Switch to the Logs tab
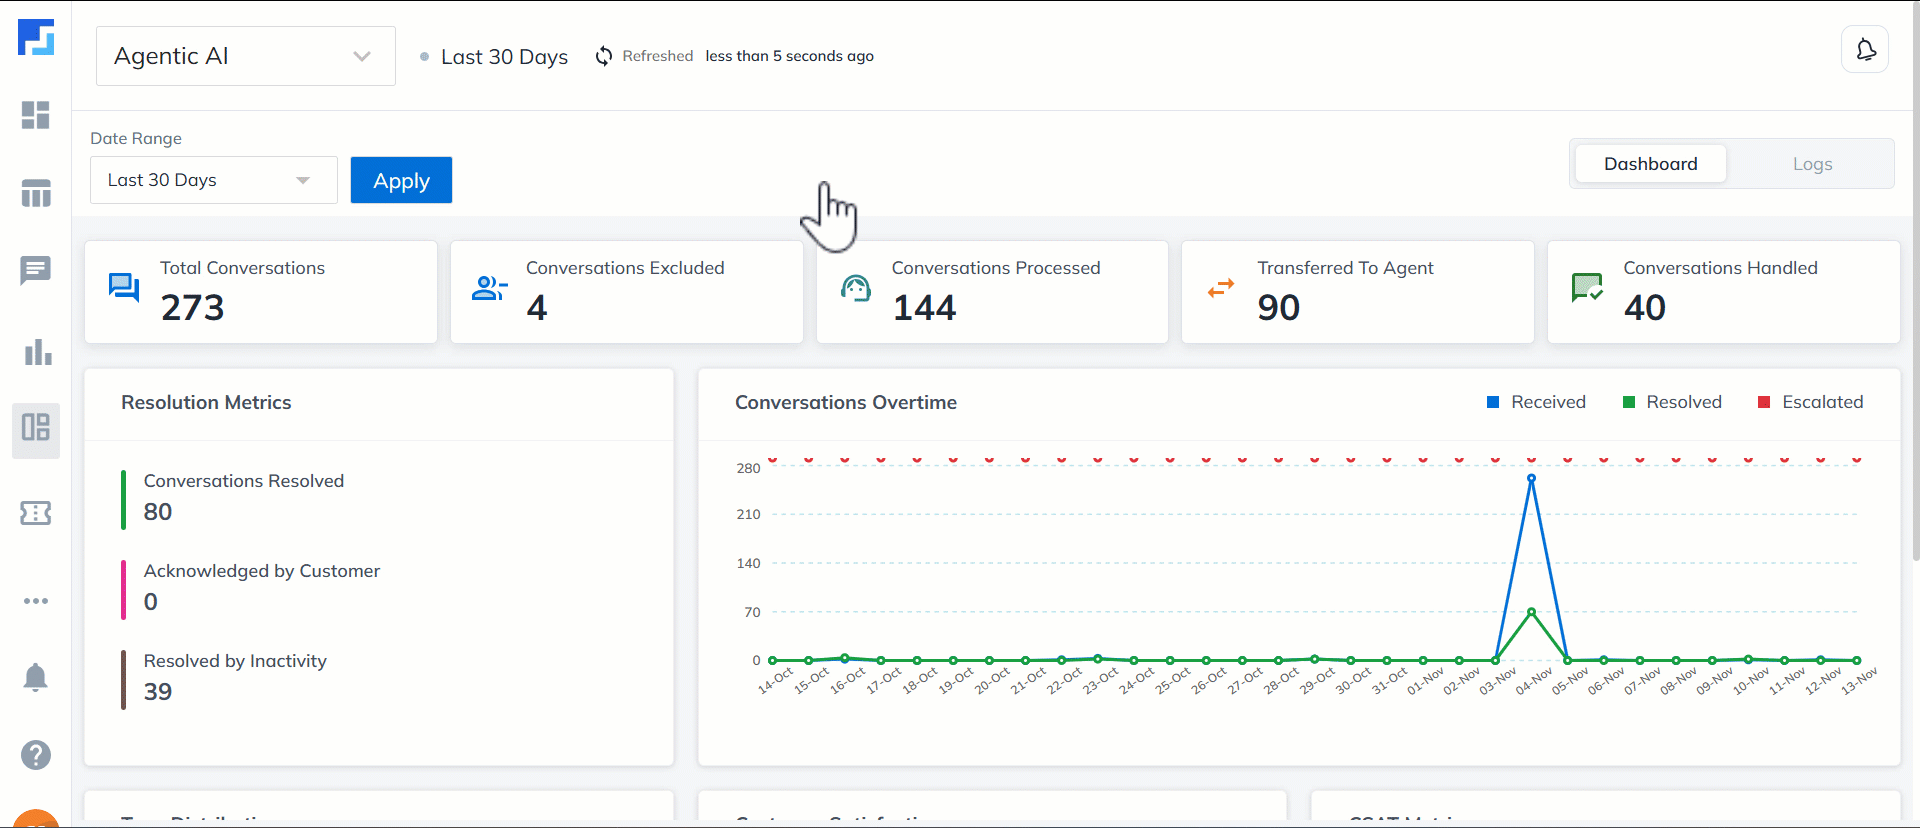Viewport: 1920px width, 828px height. 1812,164
